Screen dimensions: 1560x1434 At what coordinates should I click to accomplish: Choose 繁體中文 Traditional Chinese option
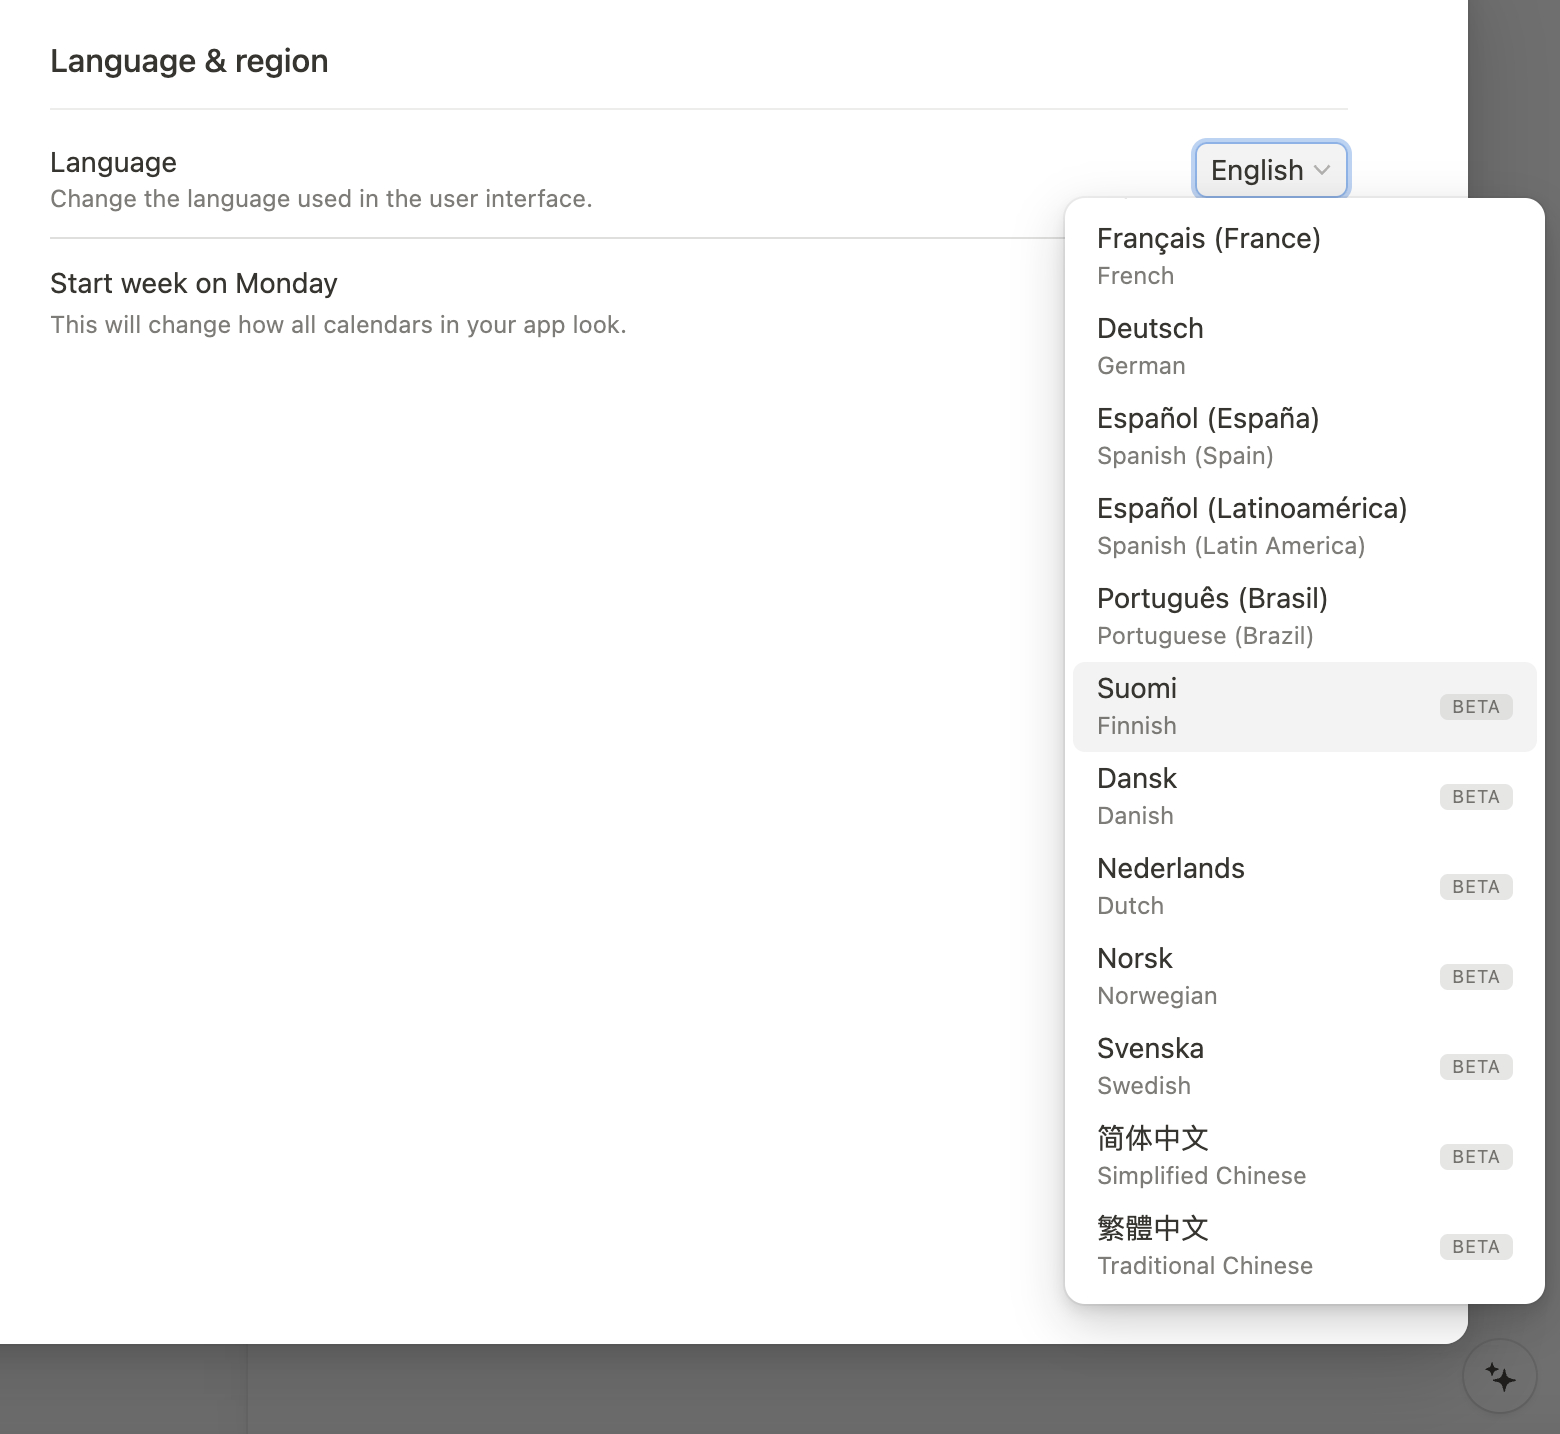click(1304, 1246)
